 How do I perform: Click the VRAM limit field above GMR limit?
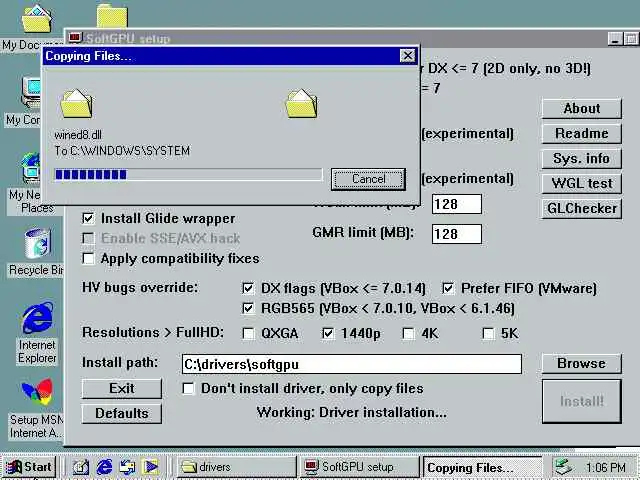tap(457, 204)
